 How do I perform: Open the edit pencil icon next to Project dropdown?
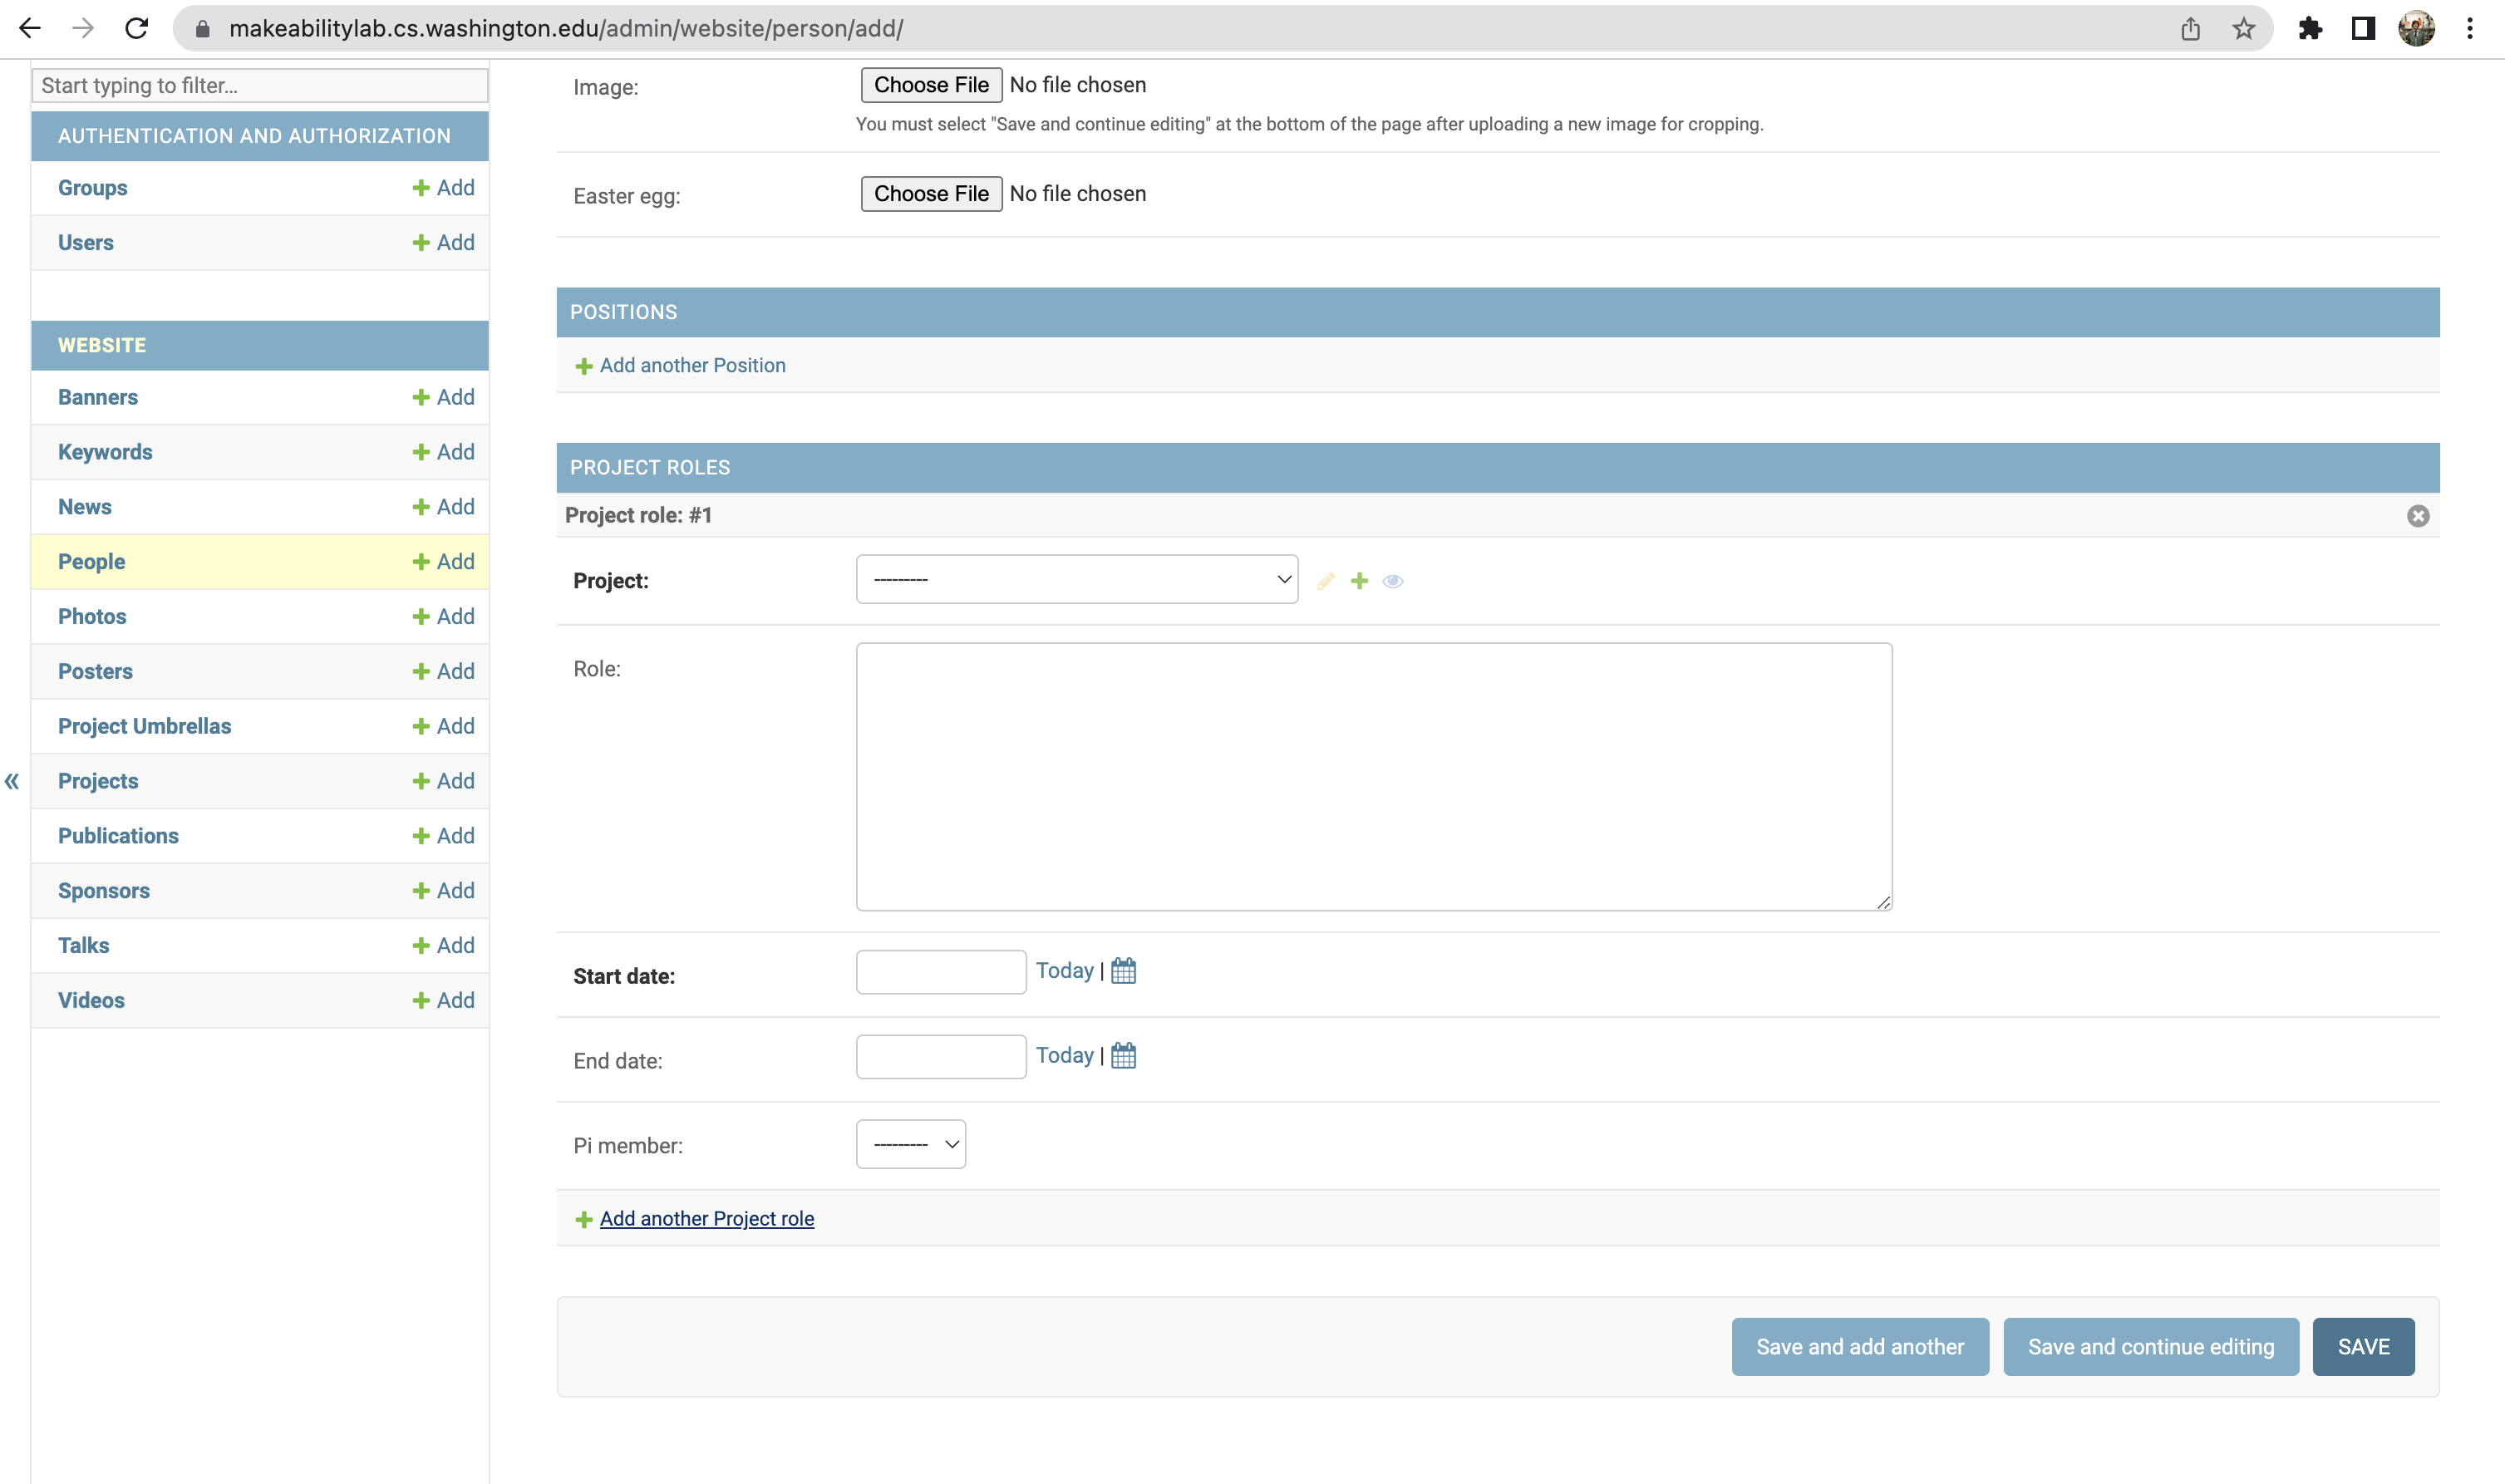1325,580
